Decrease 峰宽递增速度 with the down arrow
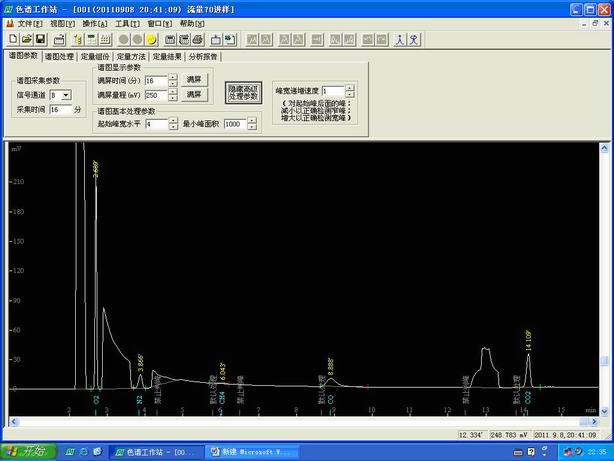 pos(350,94)
